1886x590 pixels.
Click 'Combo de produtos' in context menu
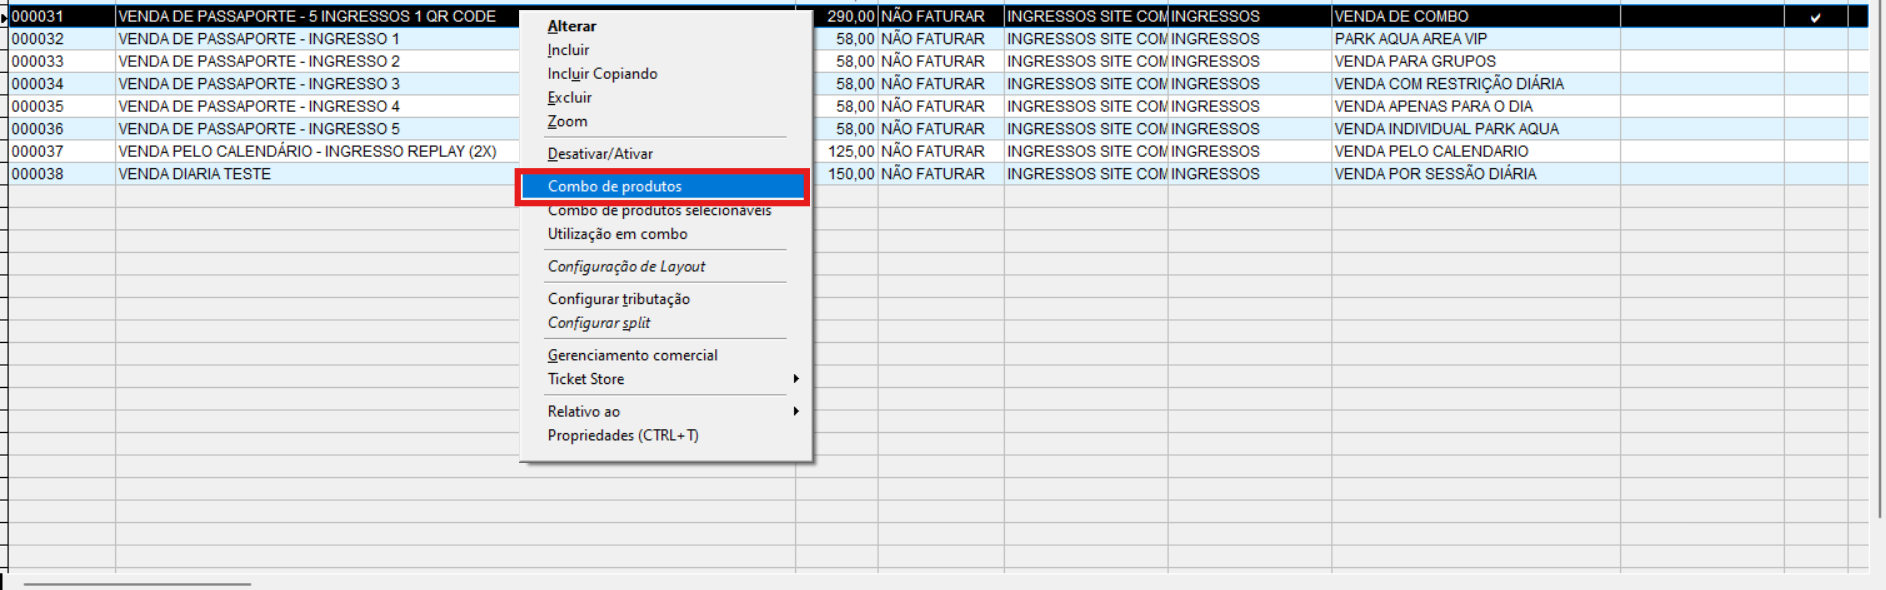(x=614, y=186)
